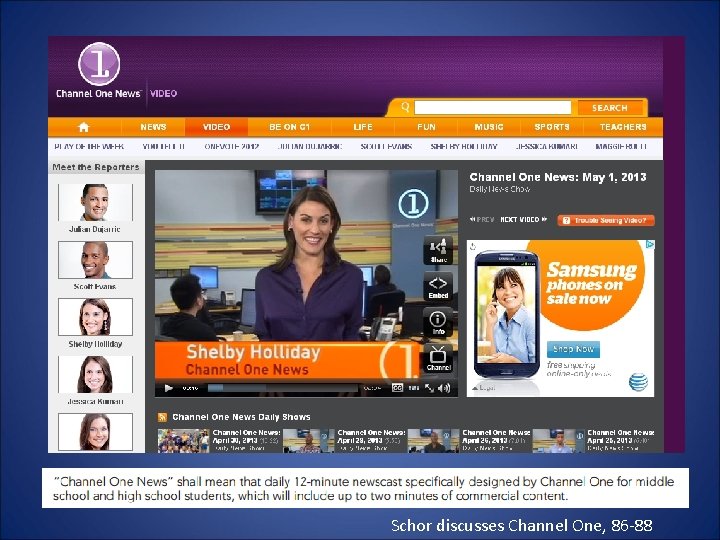720x540 pixels.
Task: Open April 25, 2013 daily show thumbnail
Action: point(558,441)
